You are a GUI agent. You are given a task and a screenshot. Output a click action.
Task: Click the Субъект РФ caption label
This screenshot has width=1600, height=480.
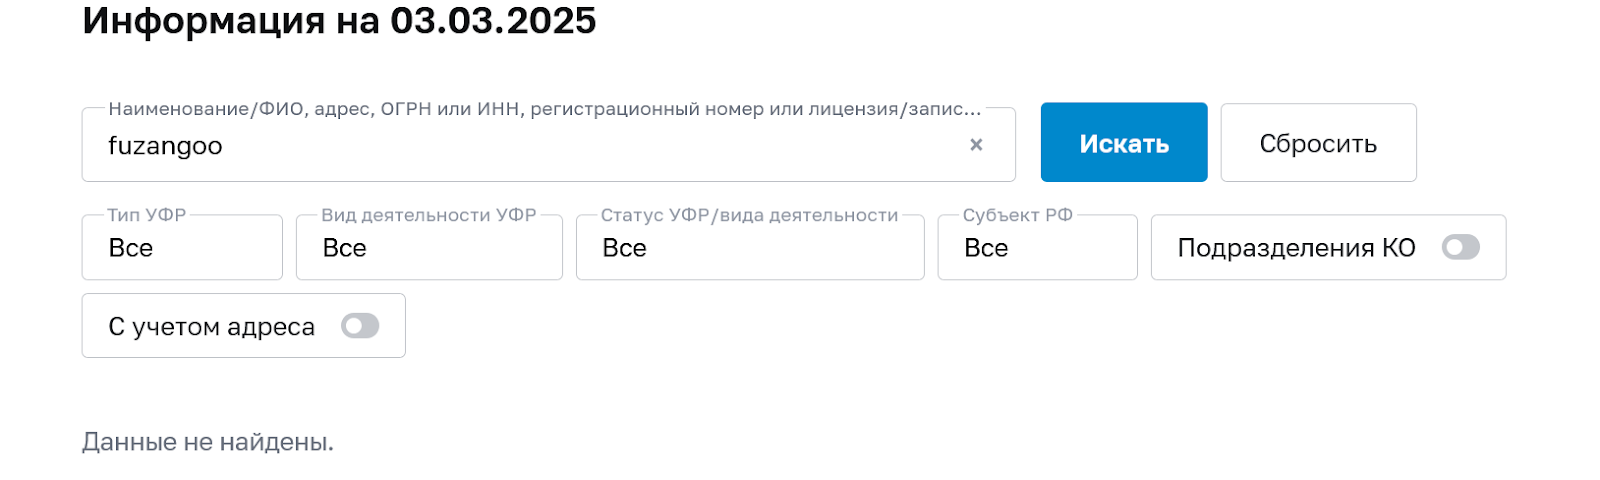1017,215
